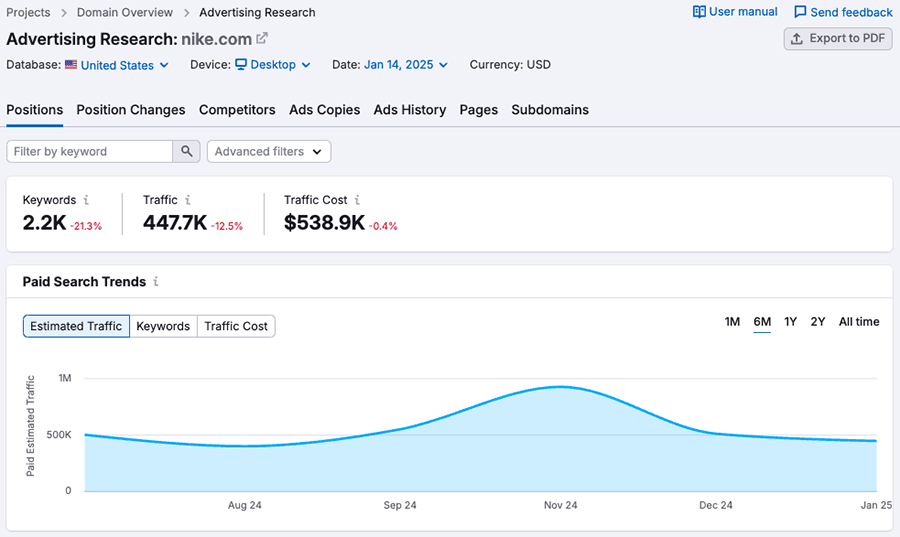
Task: Set chart range to All time
Action: tap(859, 322)
